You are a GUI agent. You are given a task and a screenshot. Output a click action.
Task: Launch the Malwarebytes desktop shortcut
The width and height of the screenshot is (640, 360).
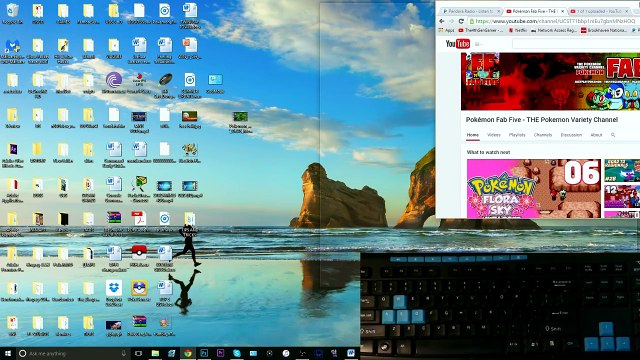click(x=12, y=51)
